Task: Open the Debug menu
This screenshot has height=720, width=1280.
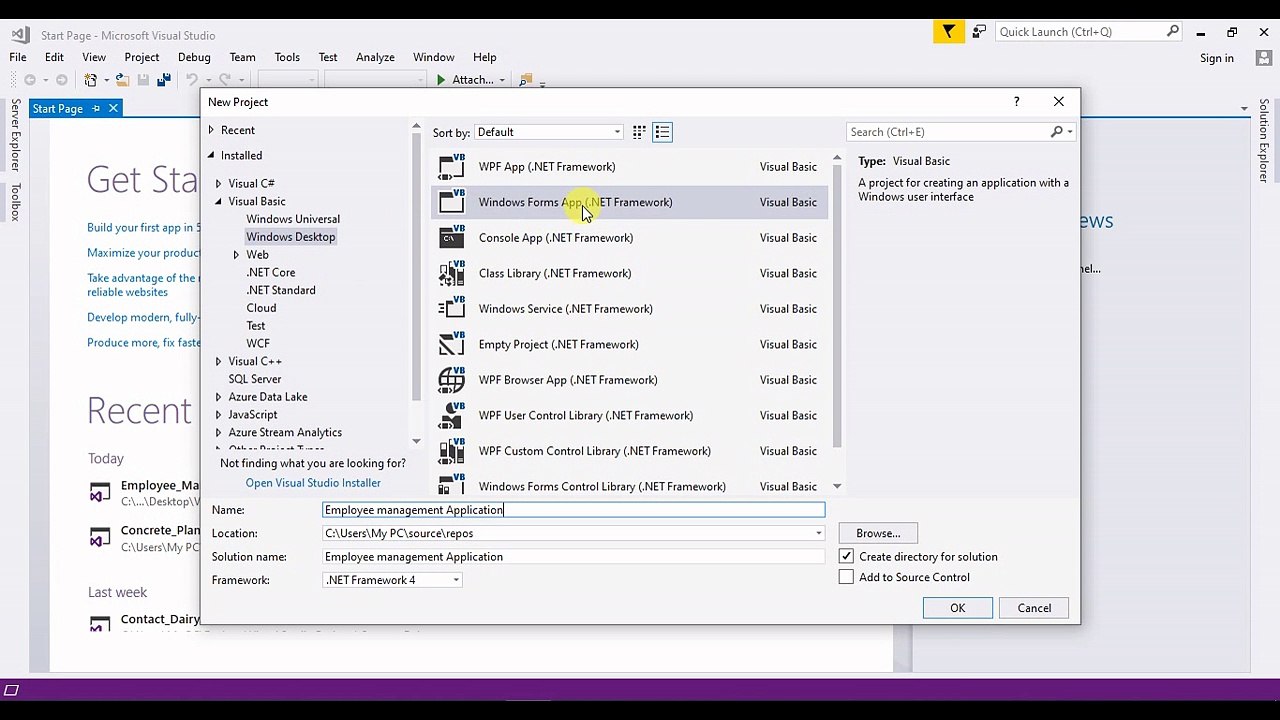Action: point(194,57)
